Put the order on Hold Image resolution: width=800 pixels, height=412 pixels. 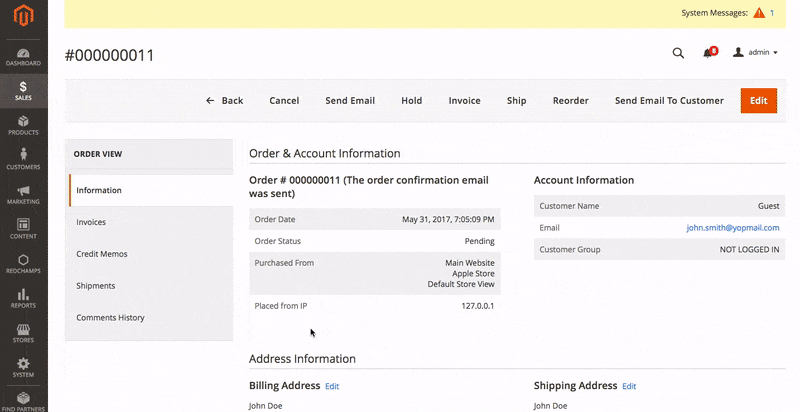pos(411,100)
